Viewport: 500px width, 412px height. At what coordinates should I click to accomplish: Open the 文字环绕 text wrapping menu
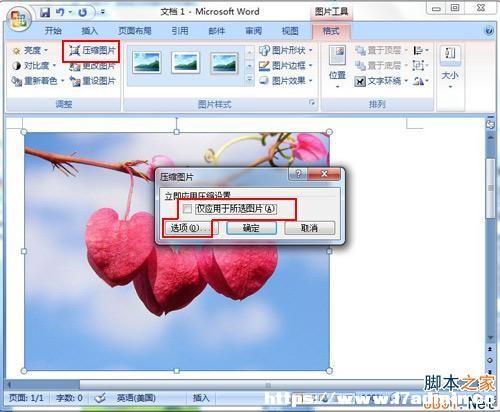381,81
